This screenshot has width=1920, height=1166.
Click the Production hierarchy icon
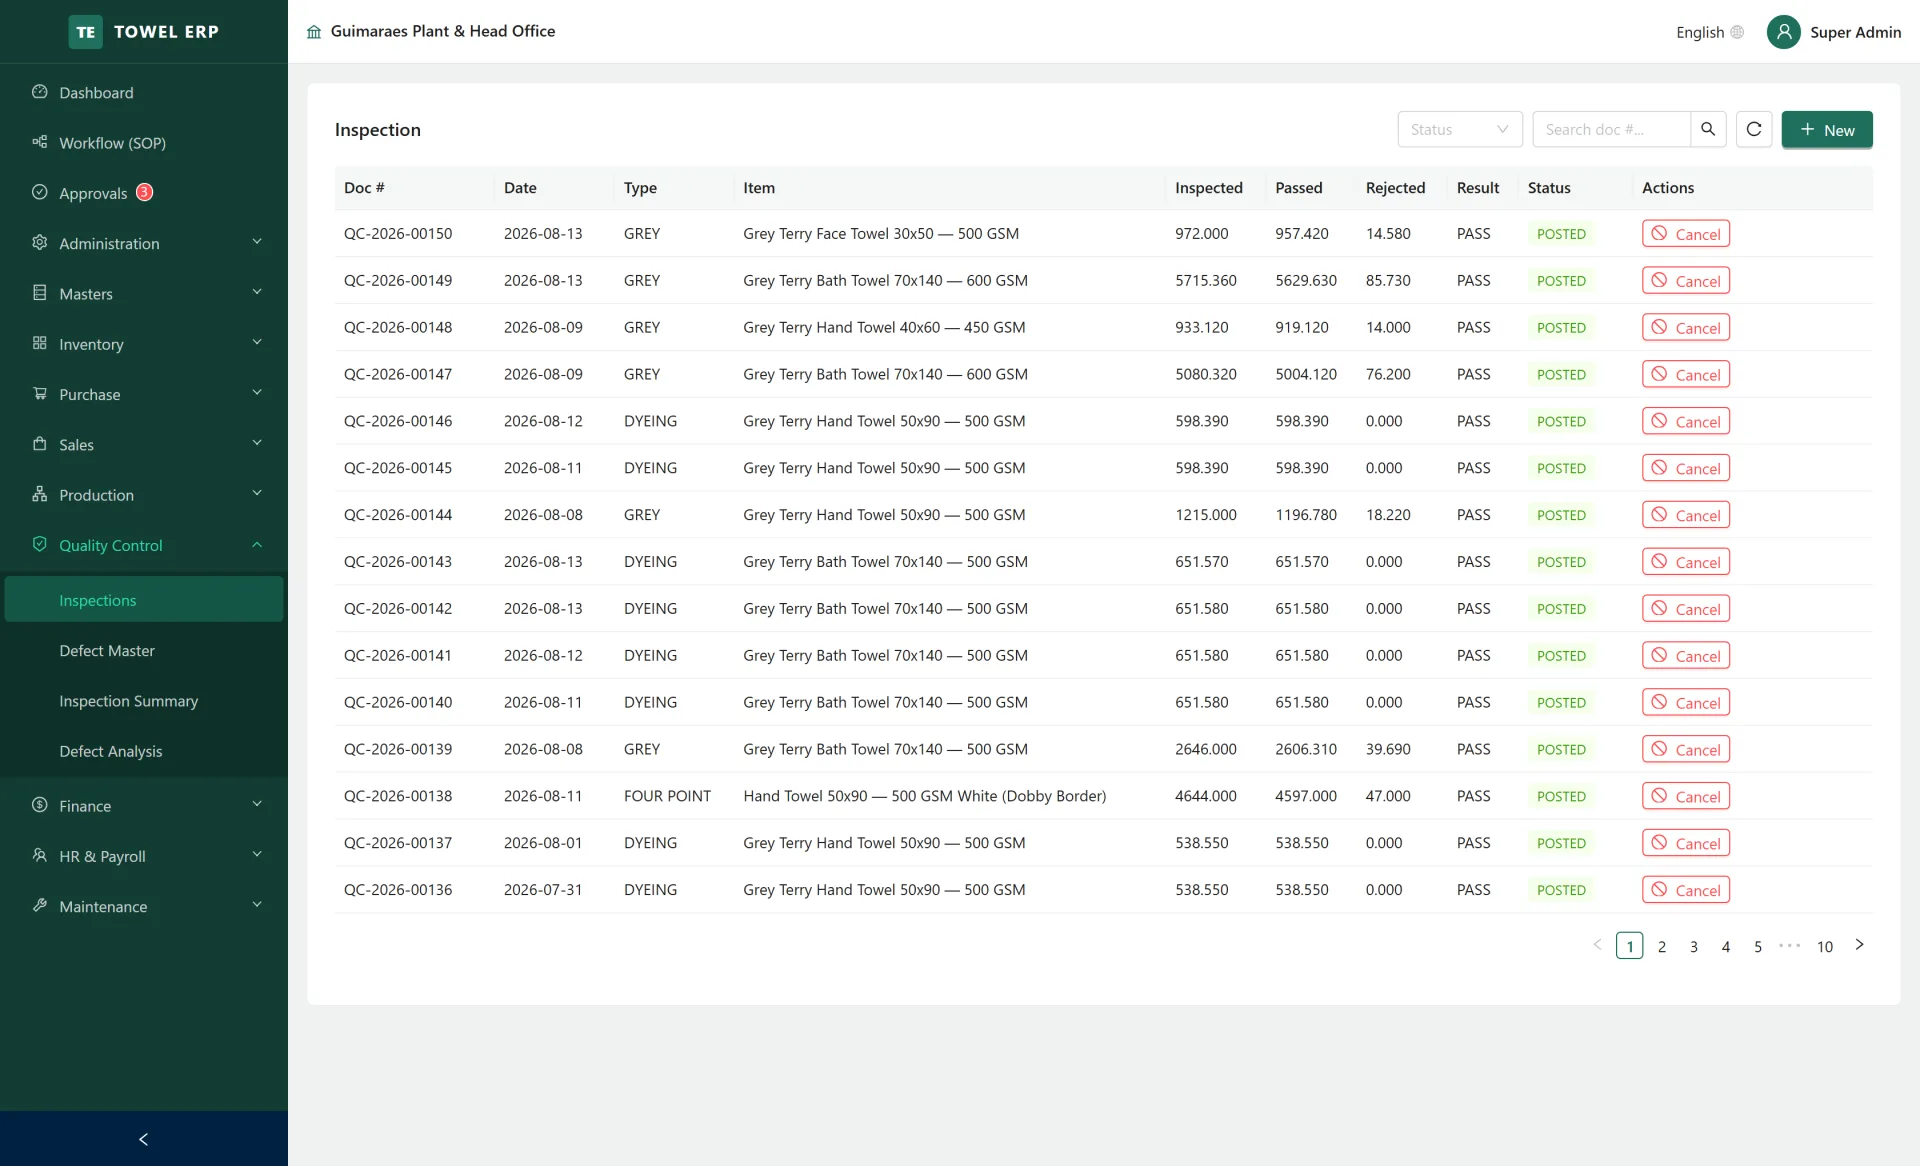[x=40, y=494]
